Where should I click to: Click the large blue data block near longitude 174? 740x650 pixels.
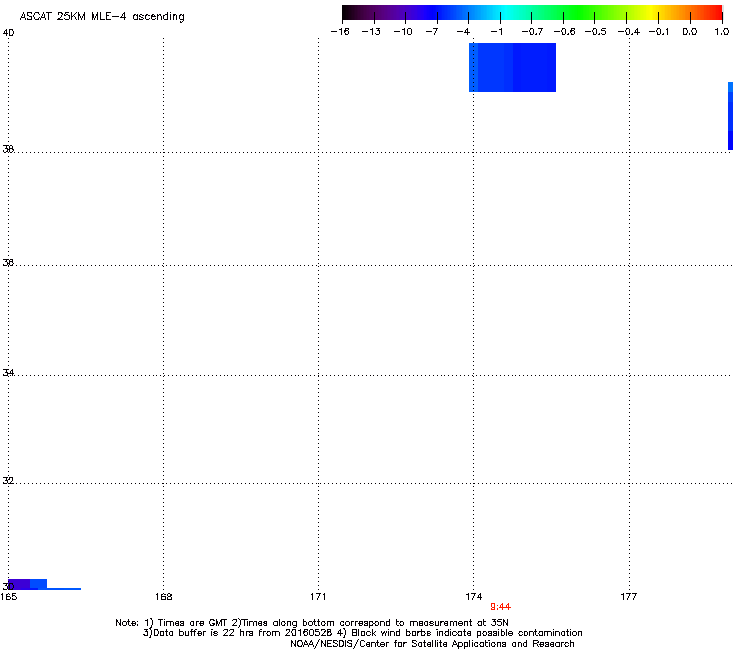point(512,68)
